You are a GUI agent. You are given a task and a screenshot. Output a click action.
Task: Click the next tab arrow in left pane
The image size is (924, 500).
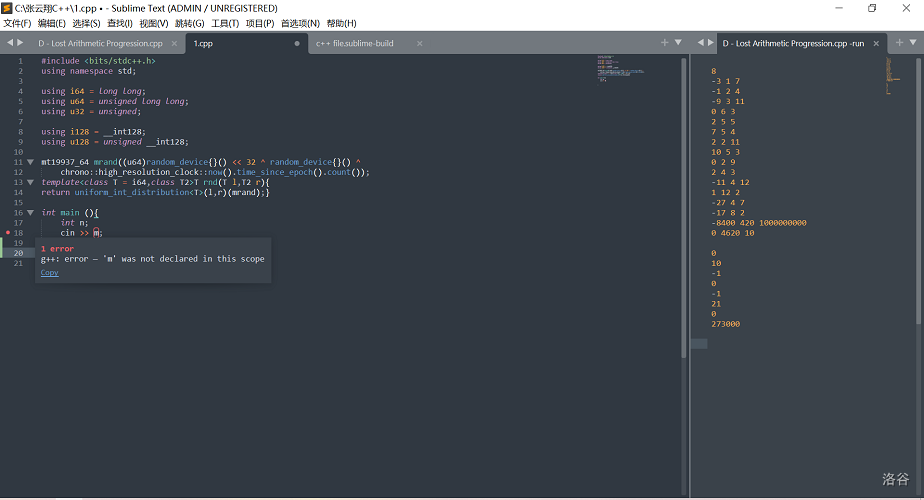(21, 43)
